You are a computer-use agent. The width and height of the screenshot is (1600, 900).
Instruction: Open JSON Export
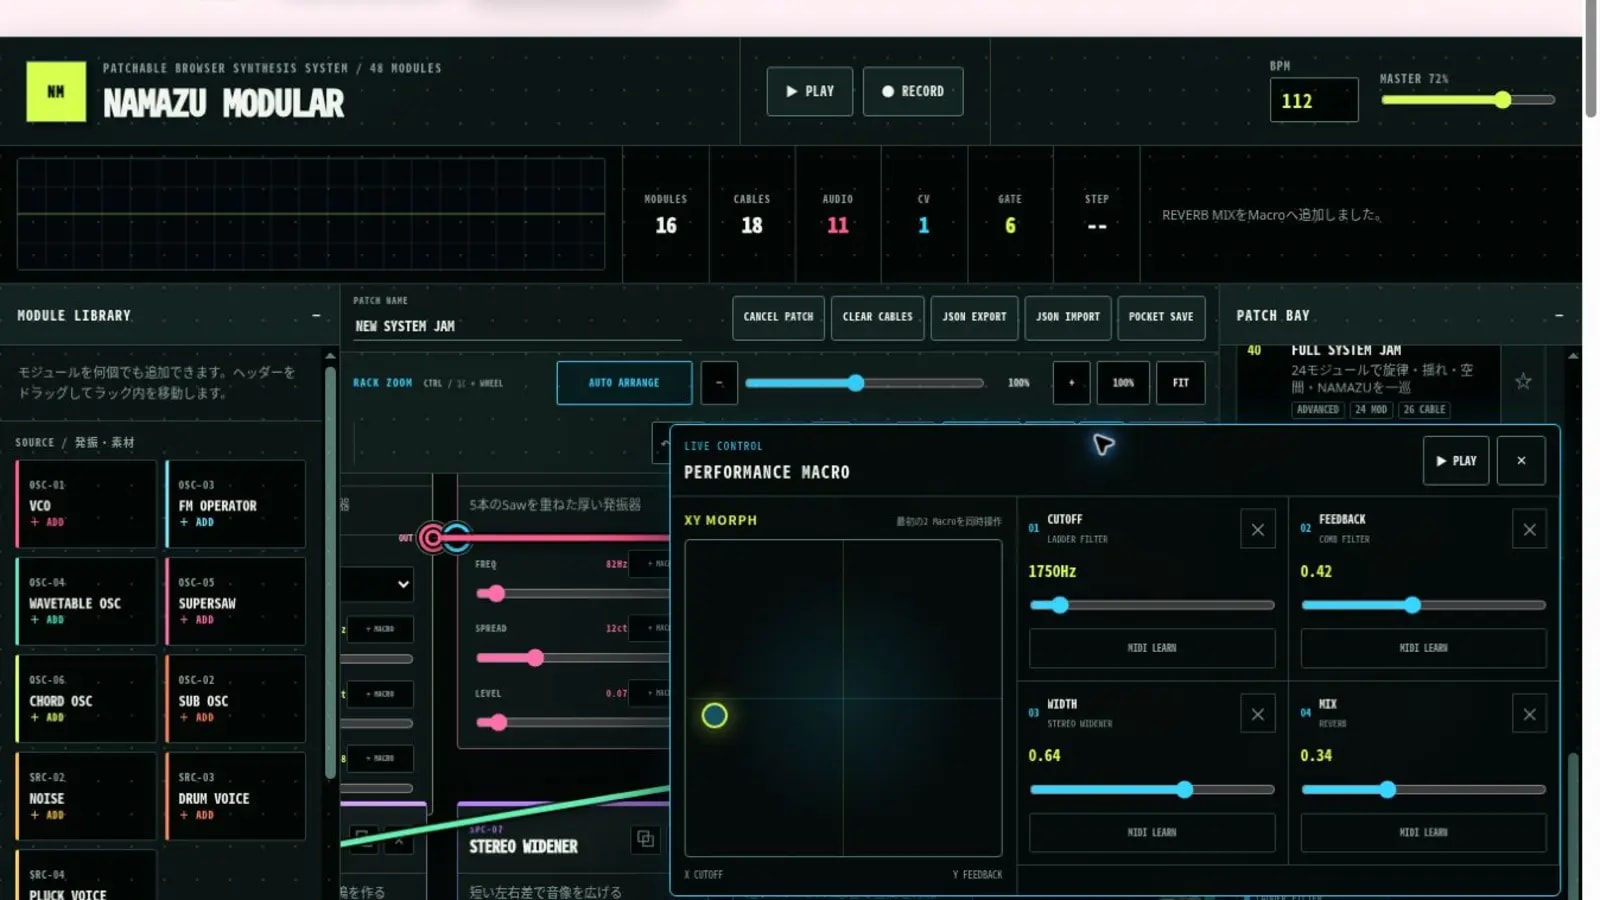click(974, 317)
